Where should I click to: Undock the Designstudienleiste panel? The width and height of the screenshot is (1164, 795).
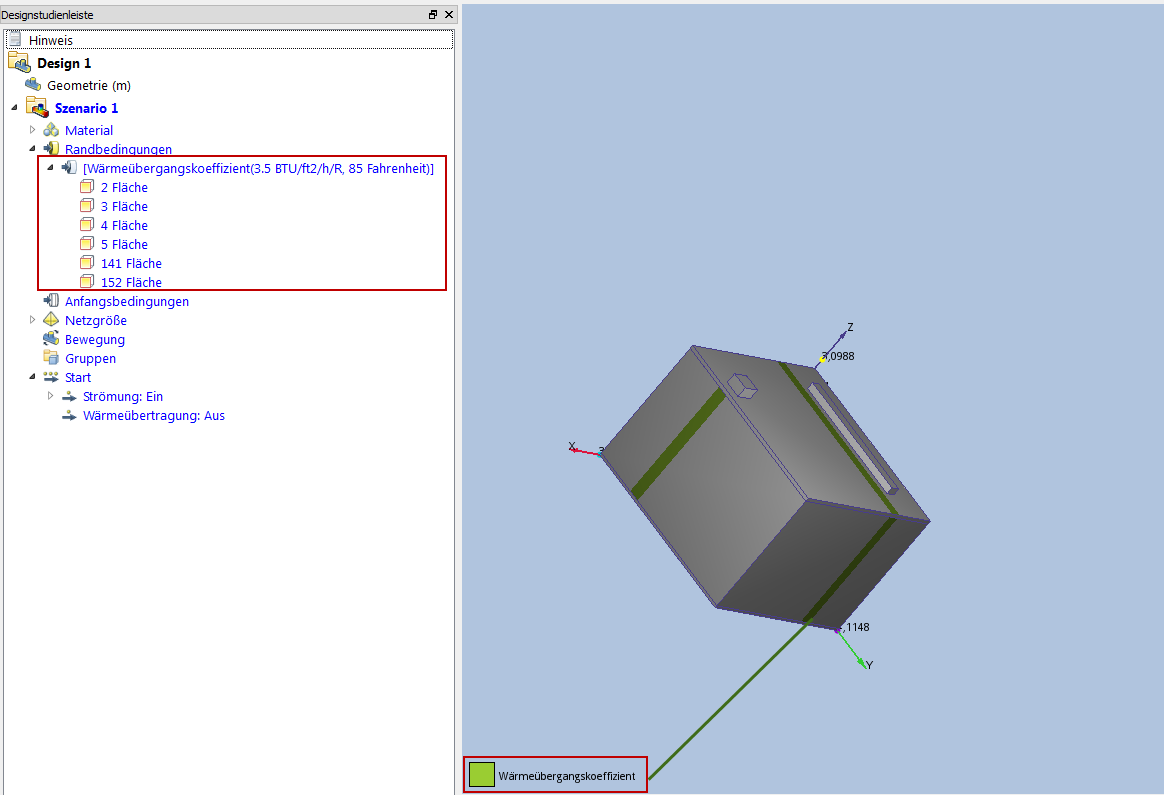pyautogui.click(x=433, y=15)
